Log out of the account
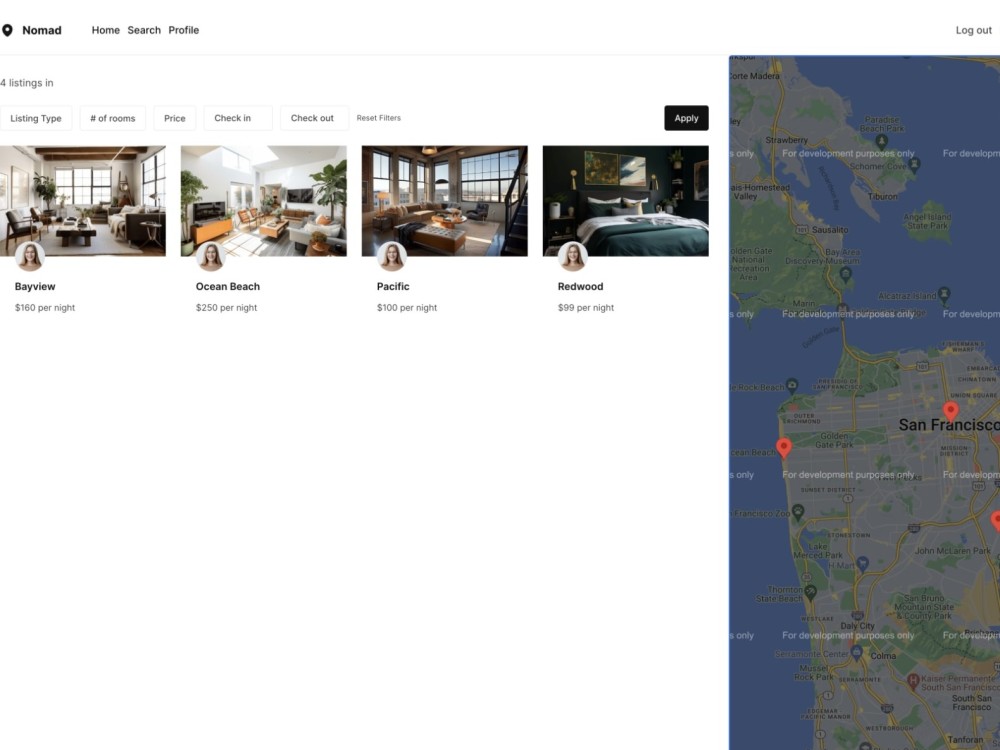This screenshot has height=750, width=1000. tap(973, 30)
